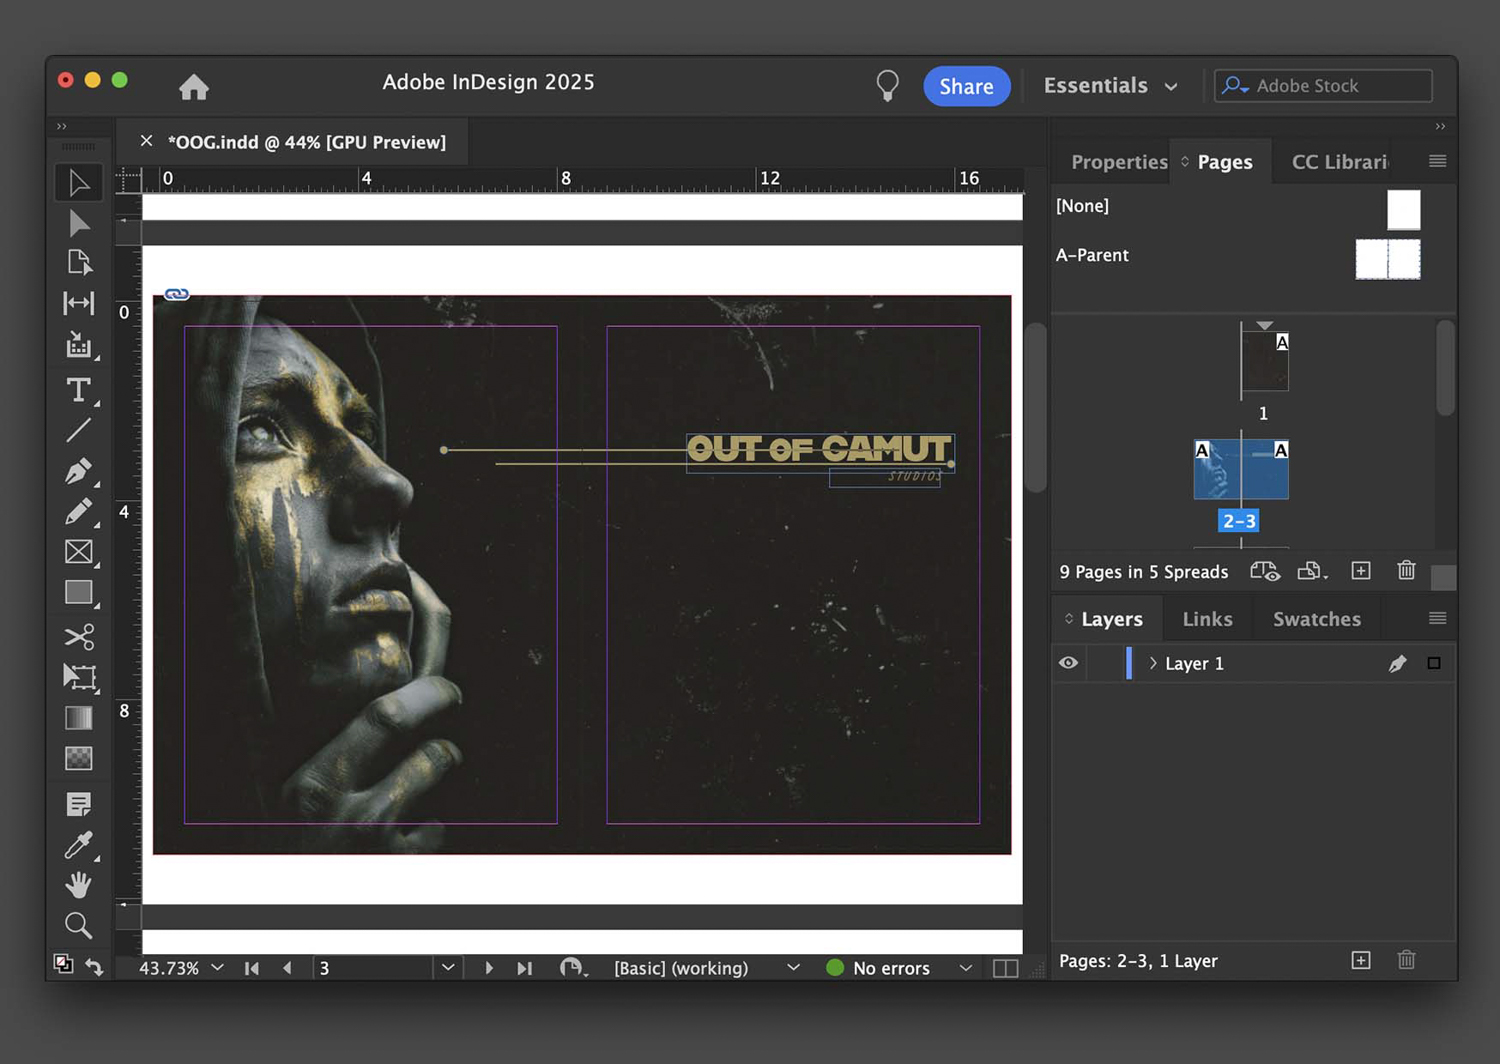Go to next page arrow
1500x1064 pixels.
489,968
